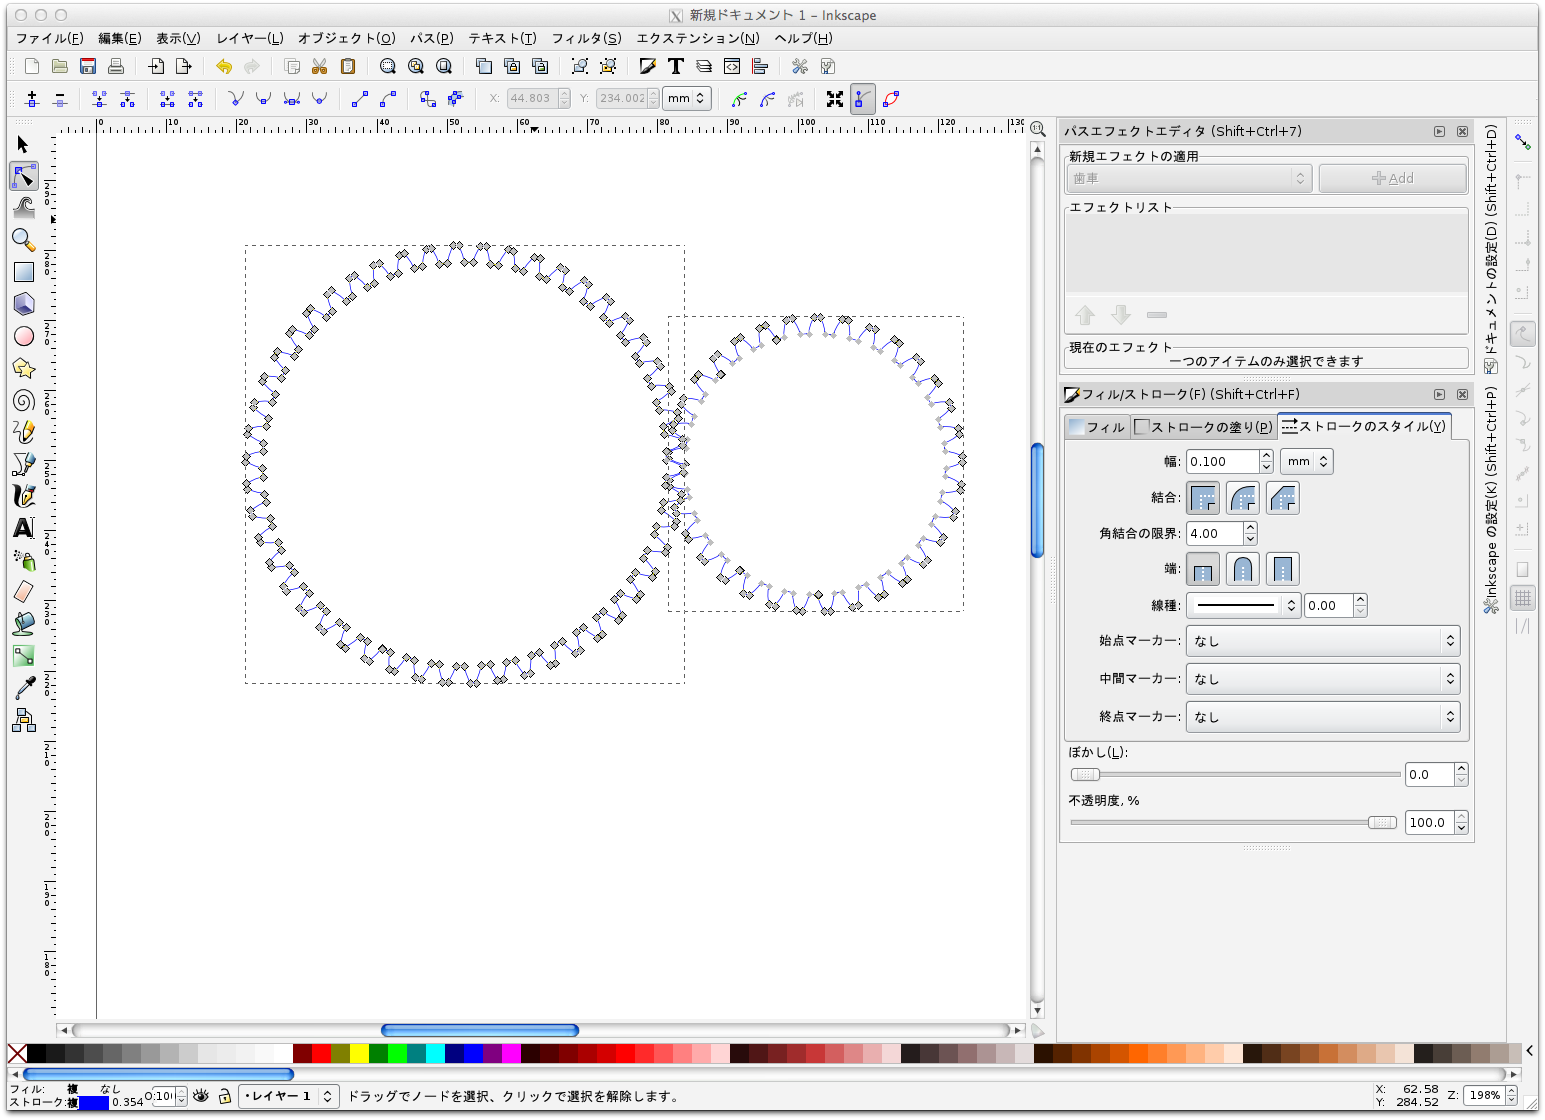Select round join style button
This screenshot has height=1120, width=1545.
(1243, 498)
